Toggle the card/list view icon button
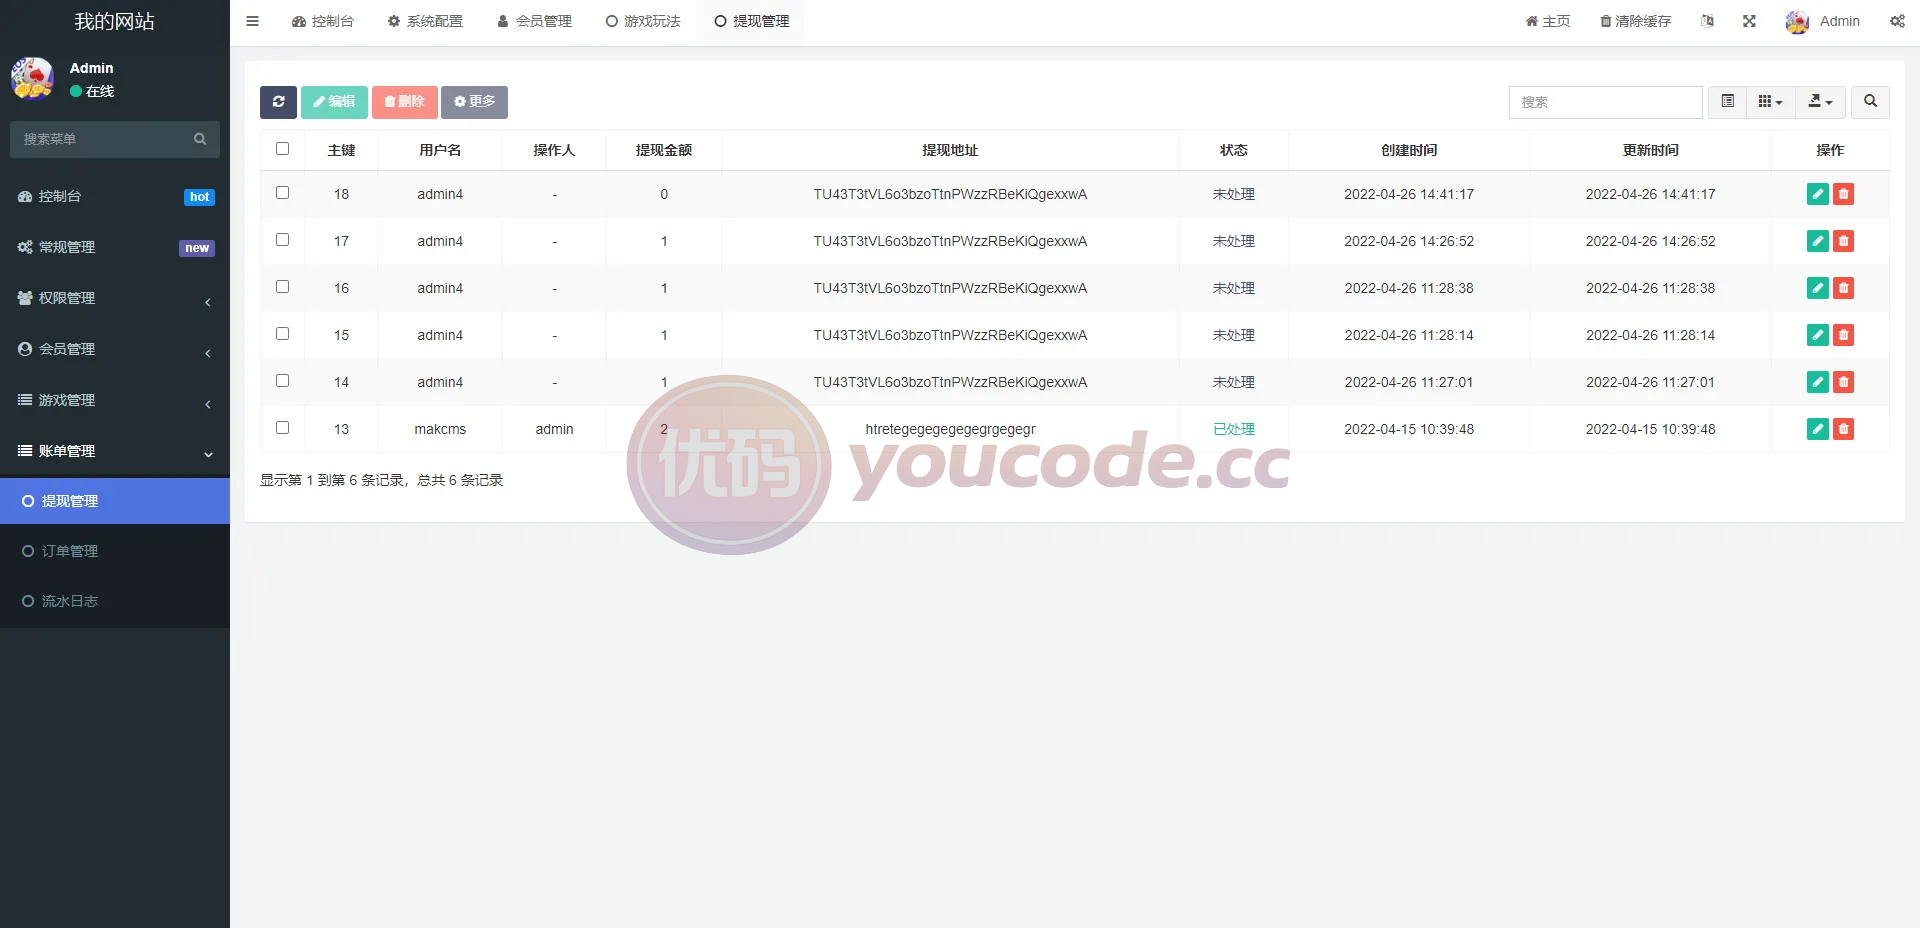The height and width of the screenshot is (928, 1920). click(1727, 102)
